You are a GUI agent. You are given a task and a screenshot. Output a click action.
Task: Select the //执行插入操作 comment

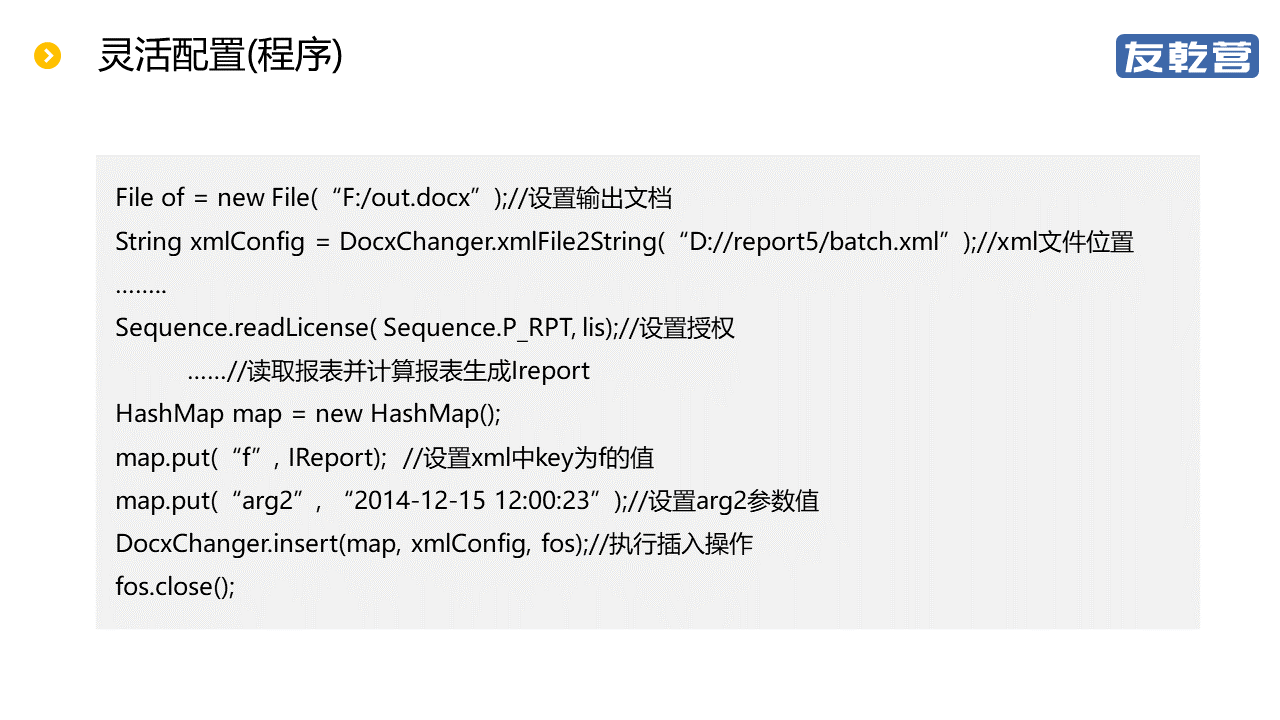670,544
